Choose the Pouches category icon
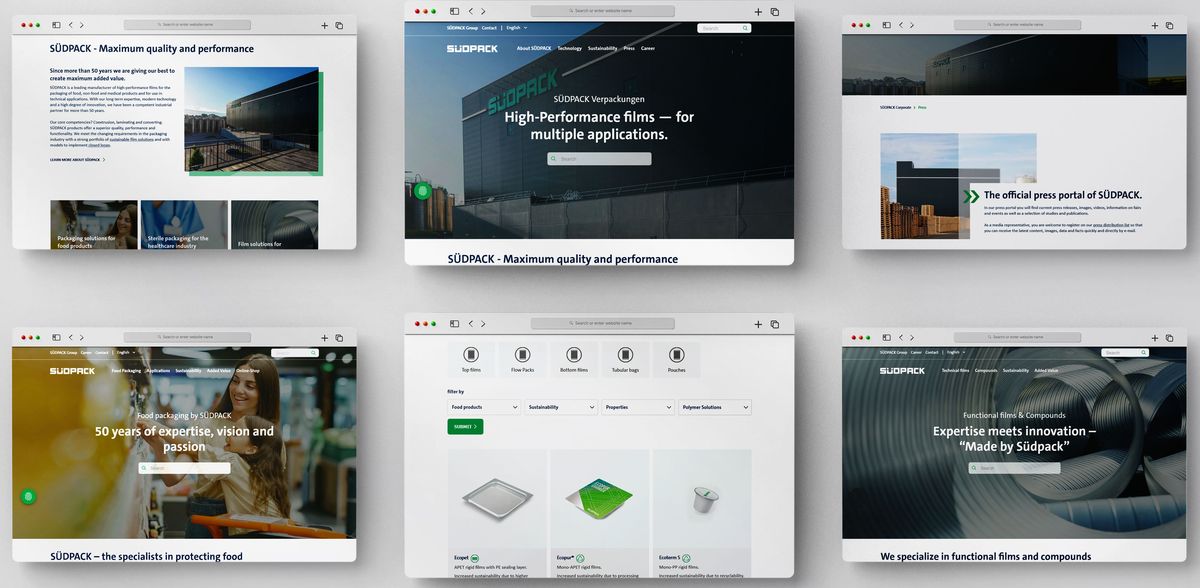 (x=676, y=354)
